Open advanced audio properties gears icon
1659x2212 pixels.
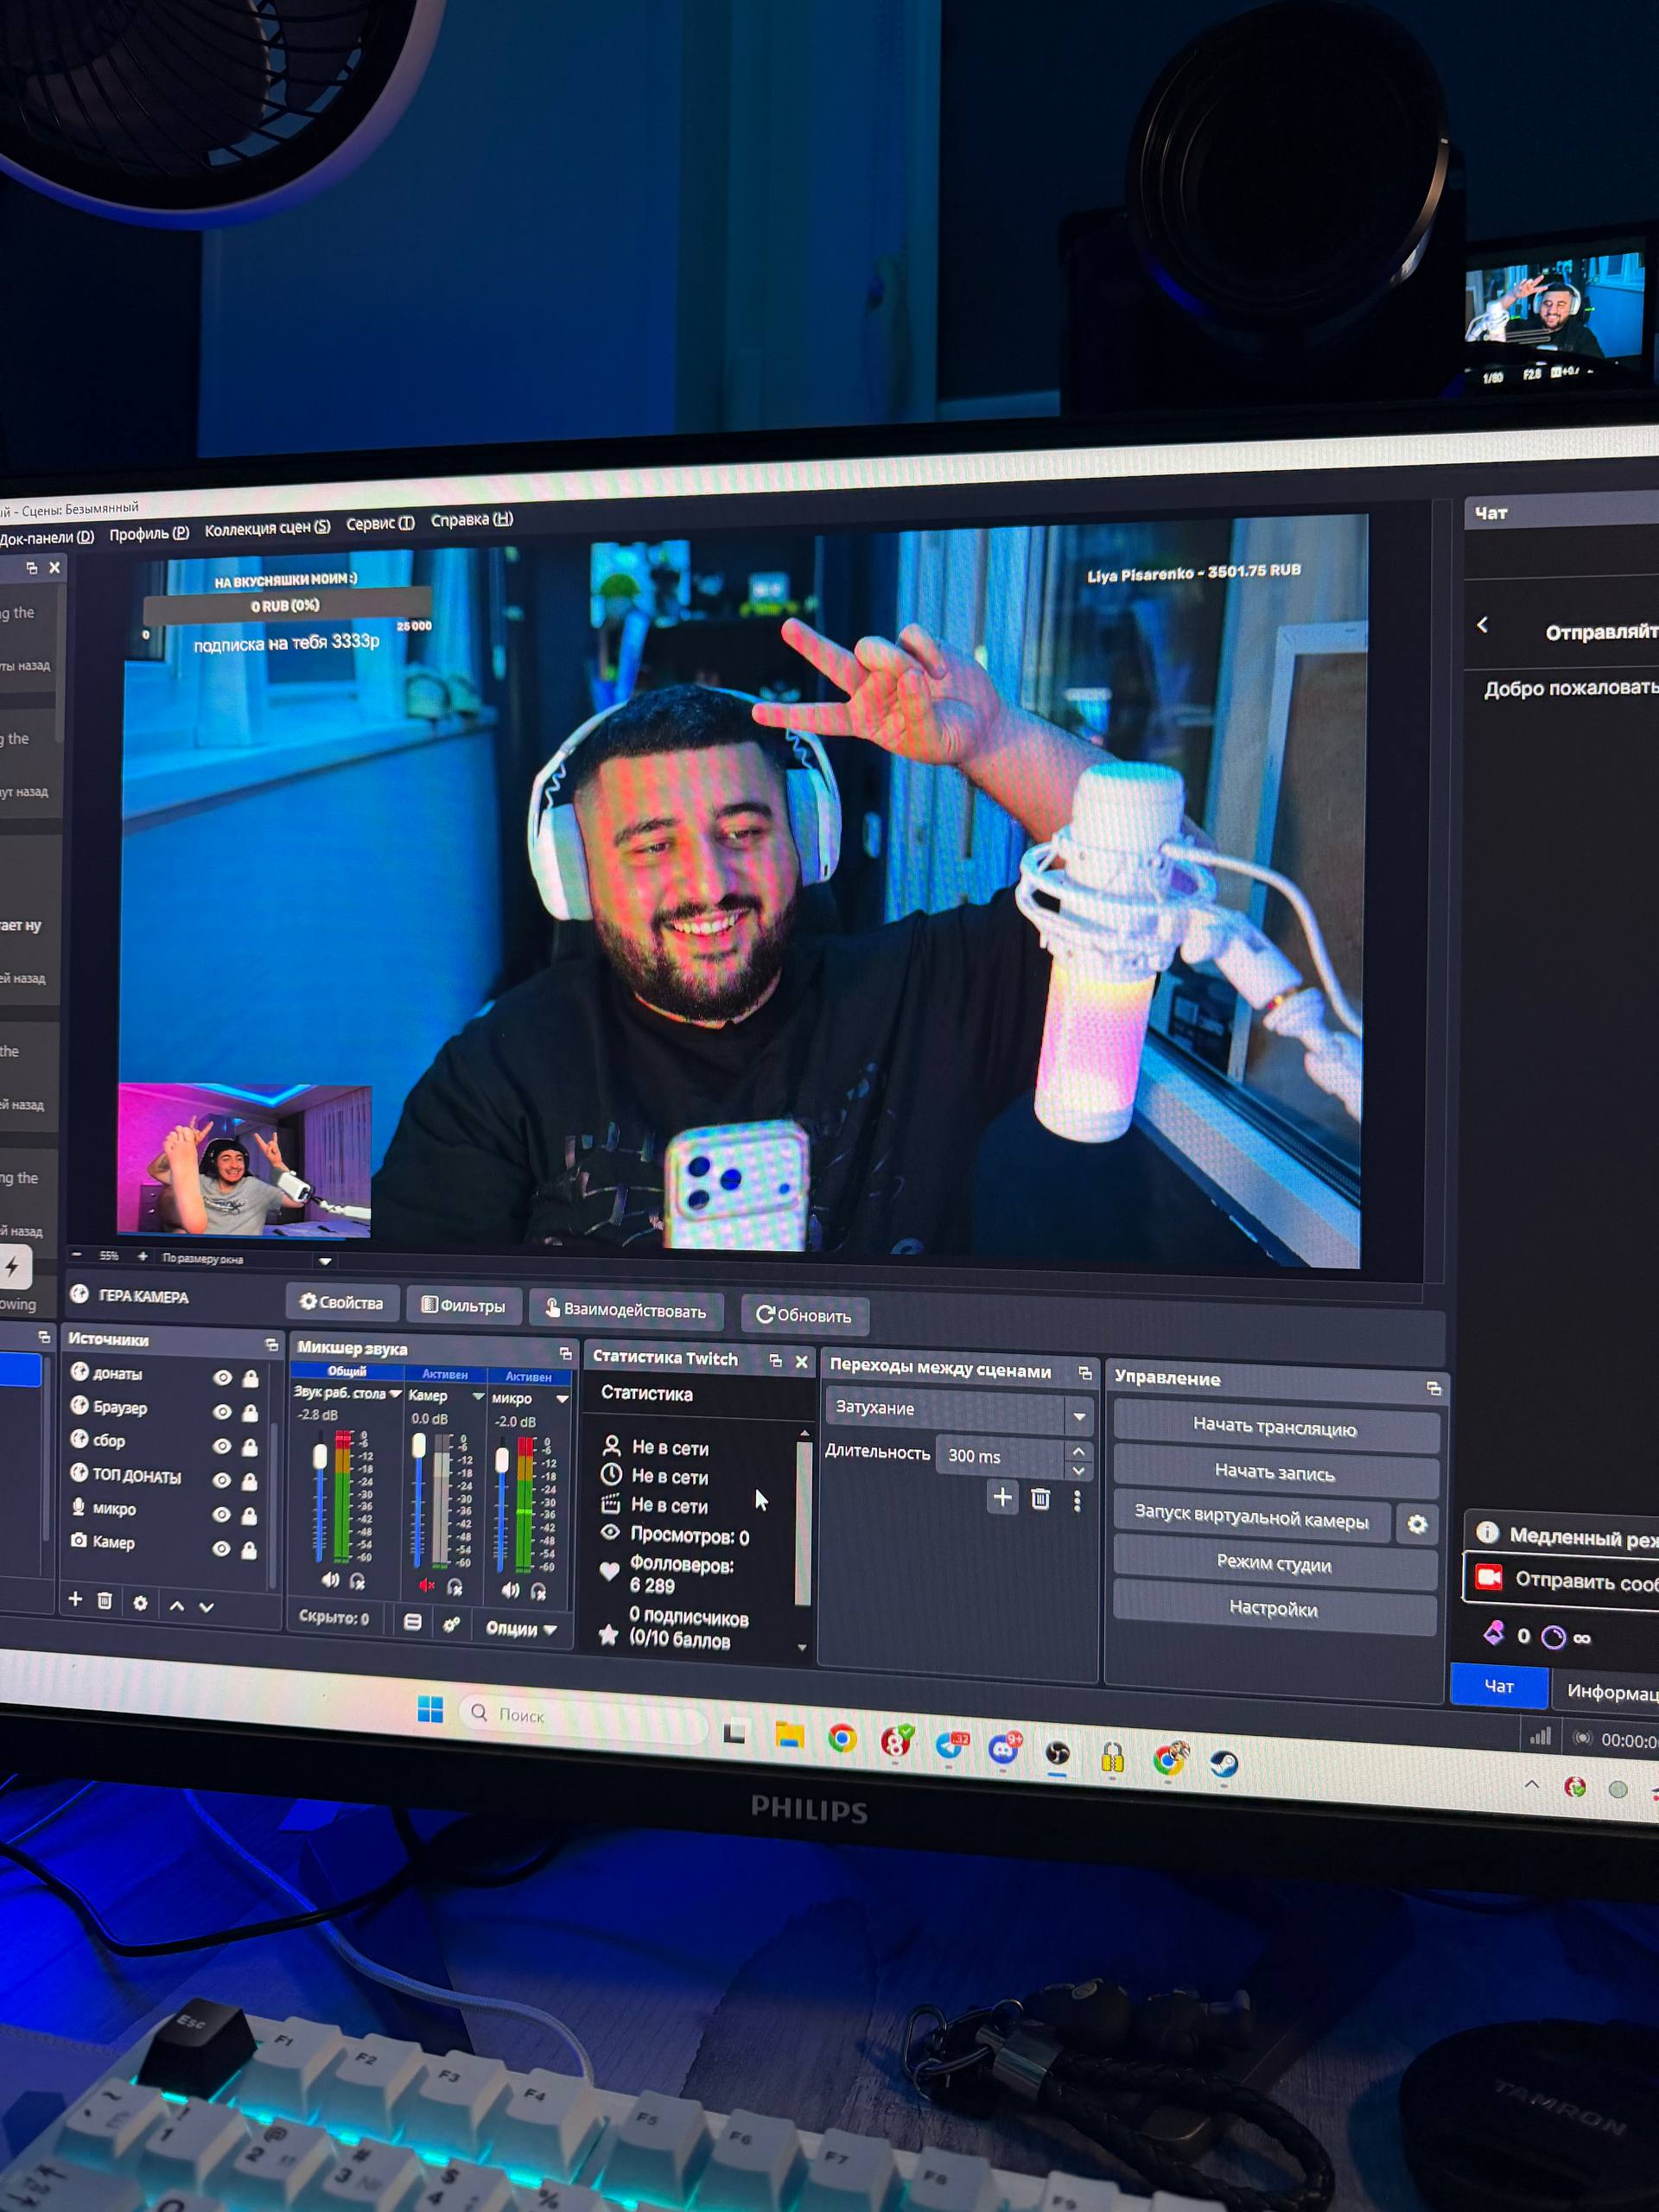click(452, 1624)
